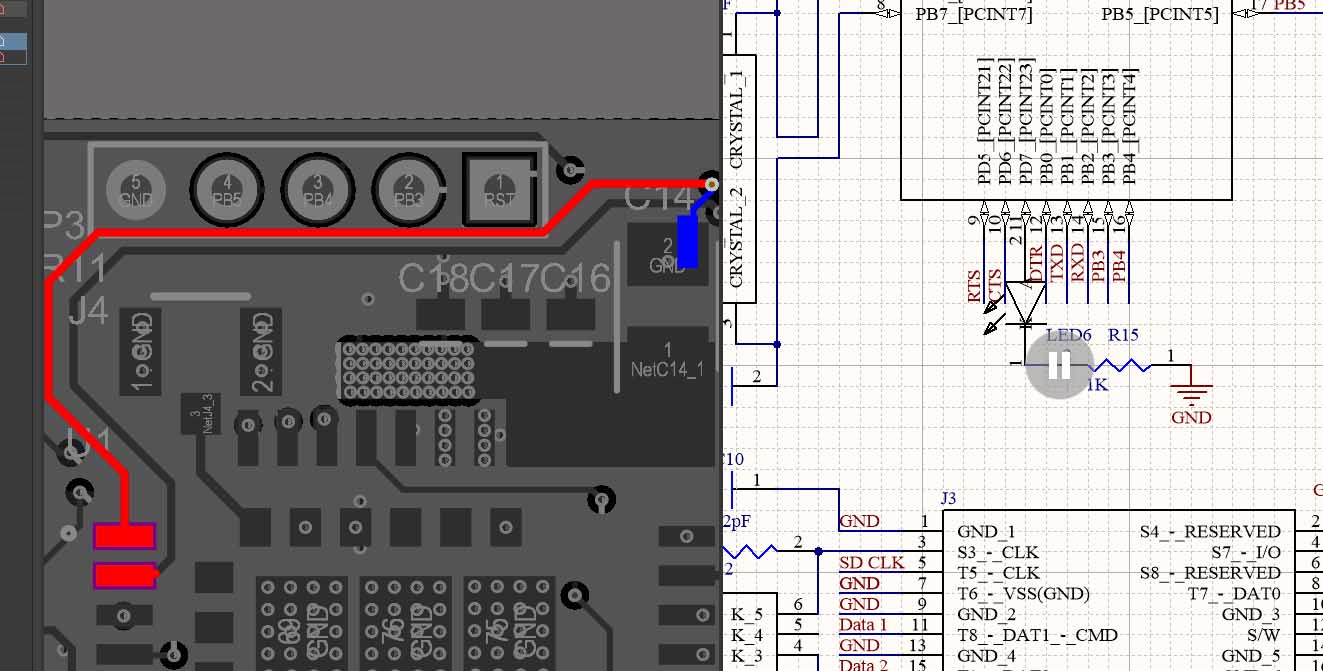Select the via at red track end
The height and width of the screenshot is (671, 1323).
tap(711, 184)
